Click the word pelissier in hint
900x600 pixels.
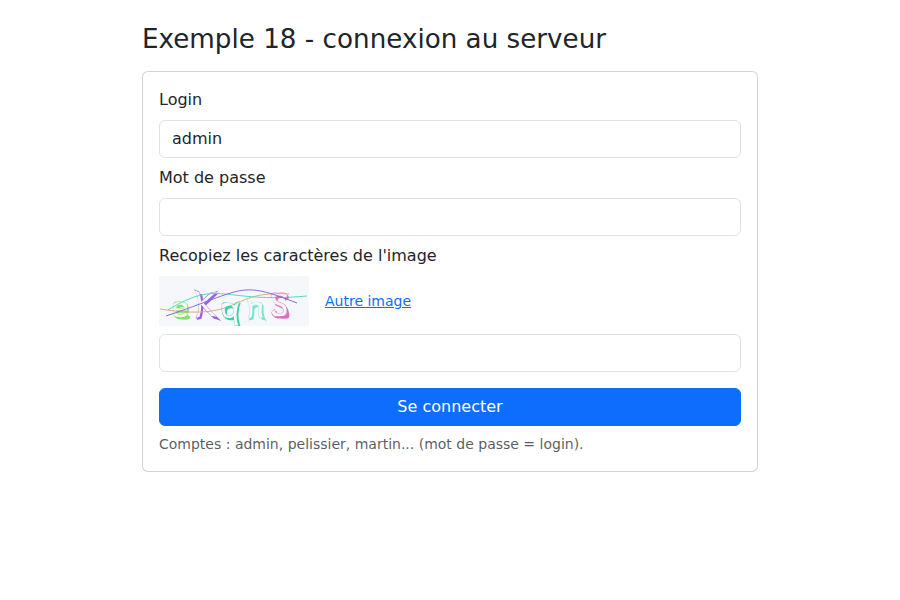pos(317,444)
